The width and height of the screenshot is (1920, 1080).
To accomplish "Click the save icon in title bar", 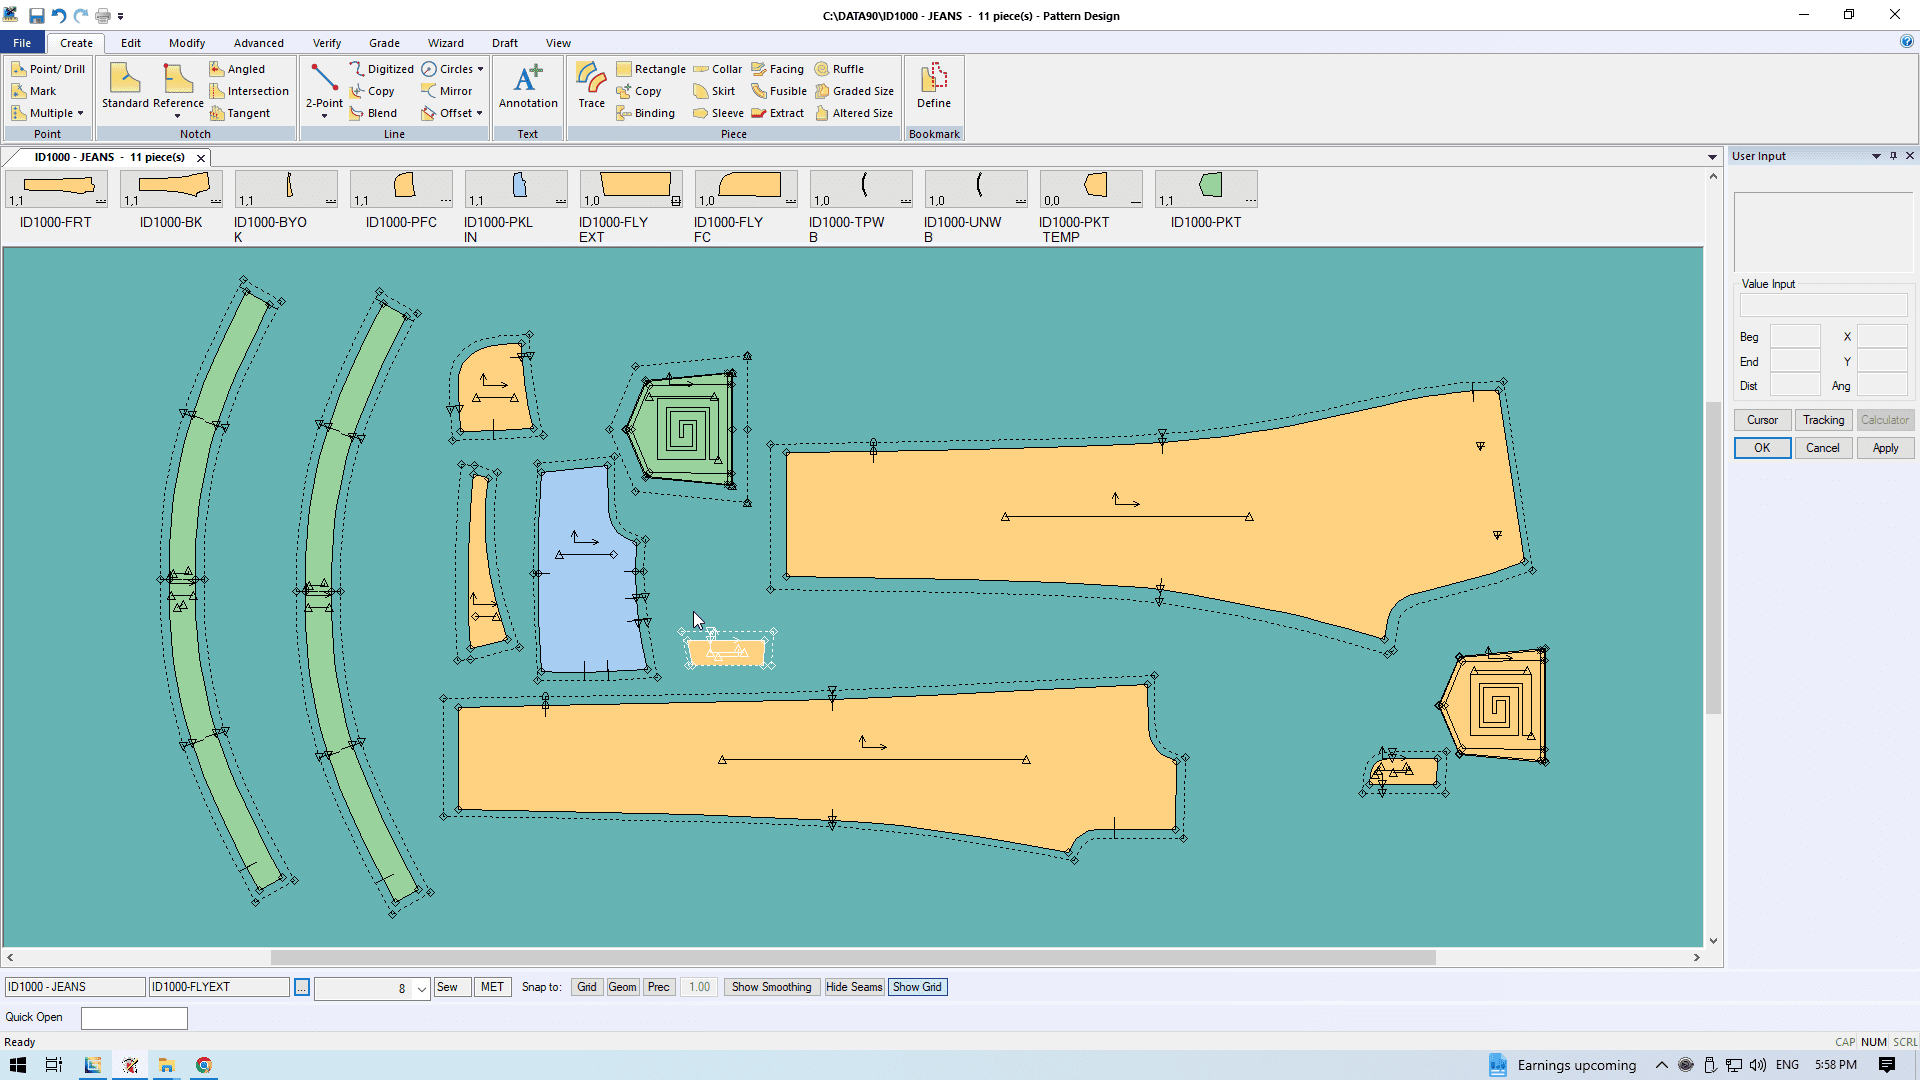I will pos(36,15).
